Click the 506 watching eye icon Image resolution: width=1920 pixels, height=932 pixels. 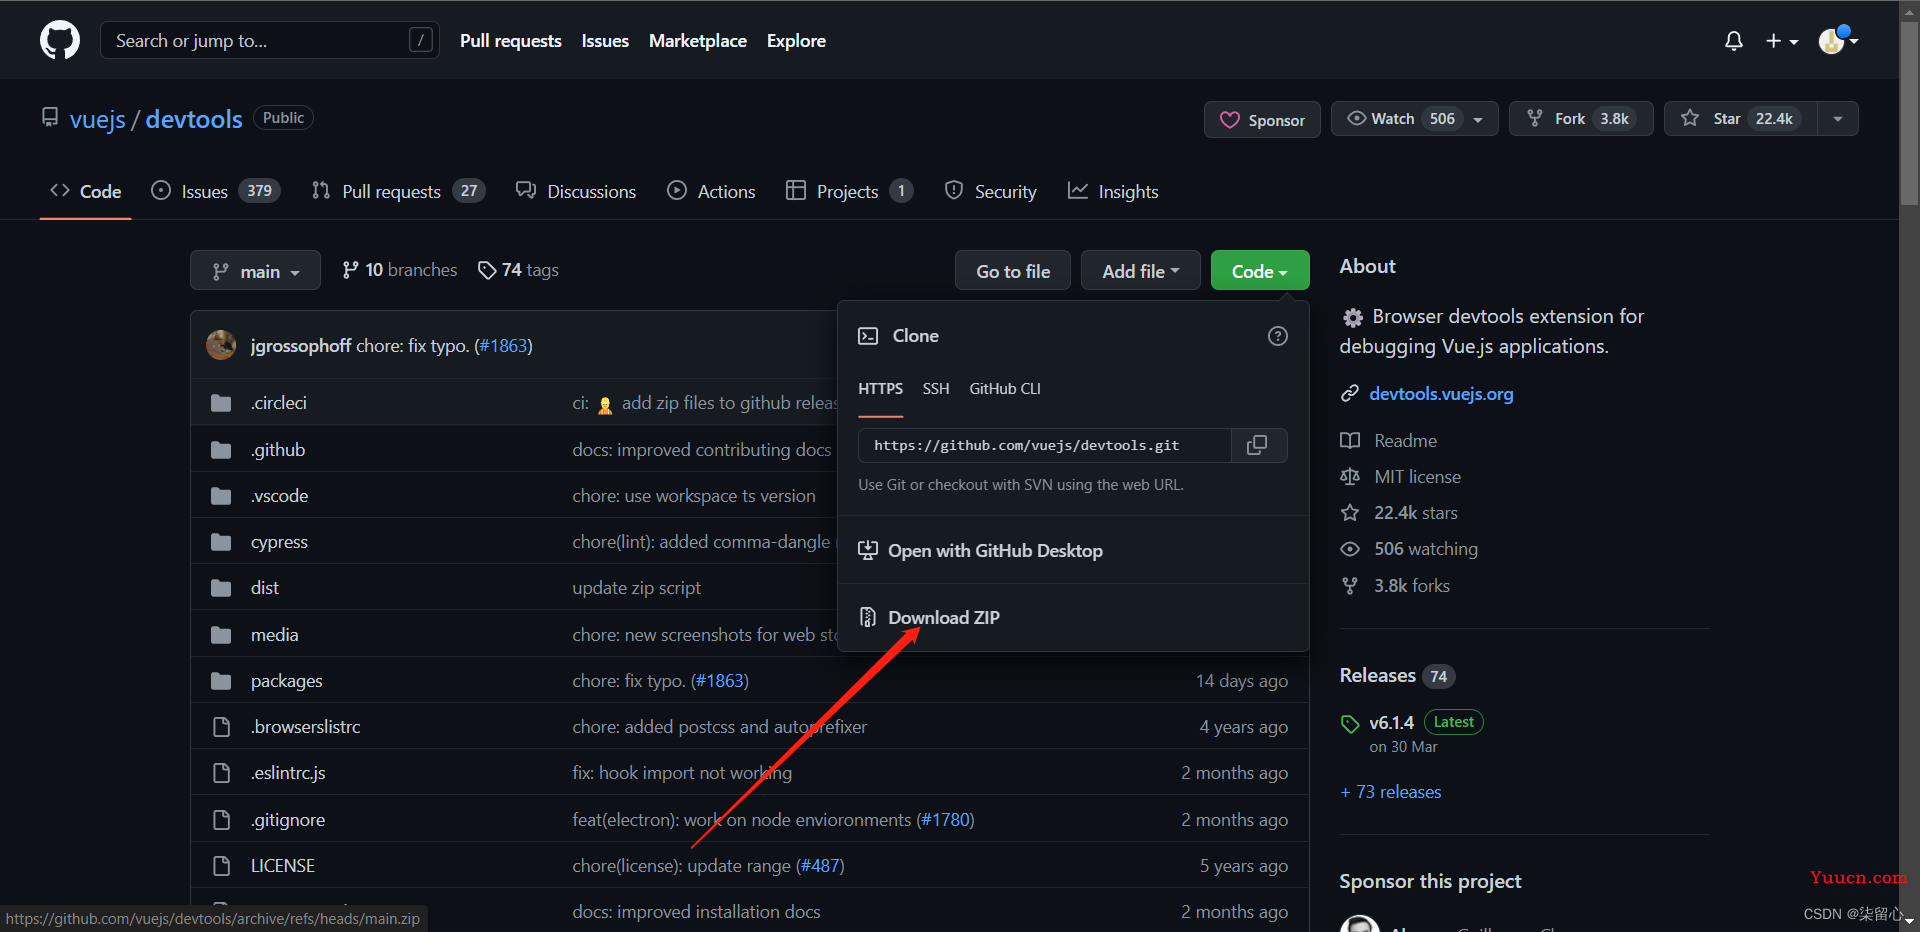click(x=1350, y=549)
